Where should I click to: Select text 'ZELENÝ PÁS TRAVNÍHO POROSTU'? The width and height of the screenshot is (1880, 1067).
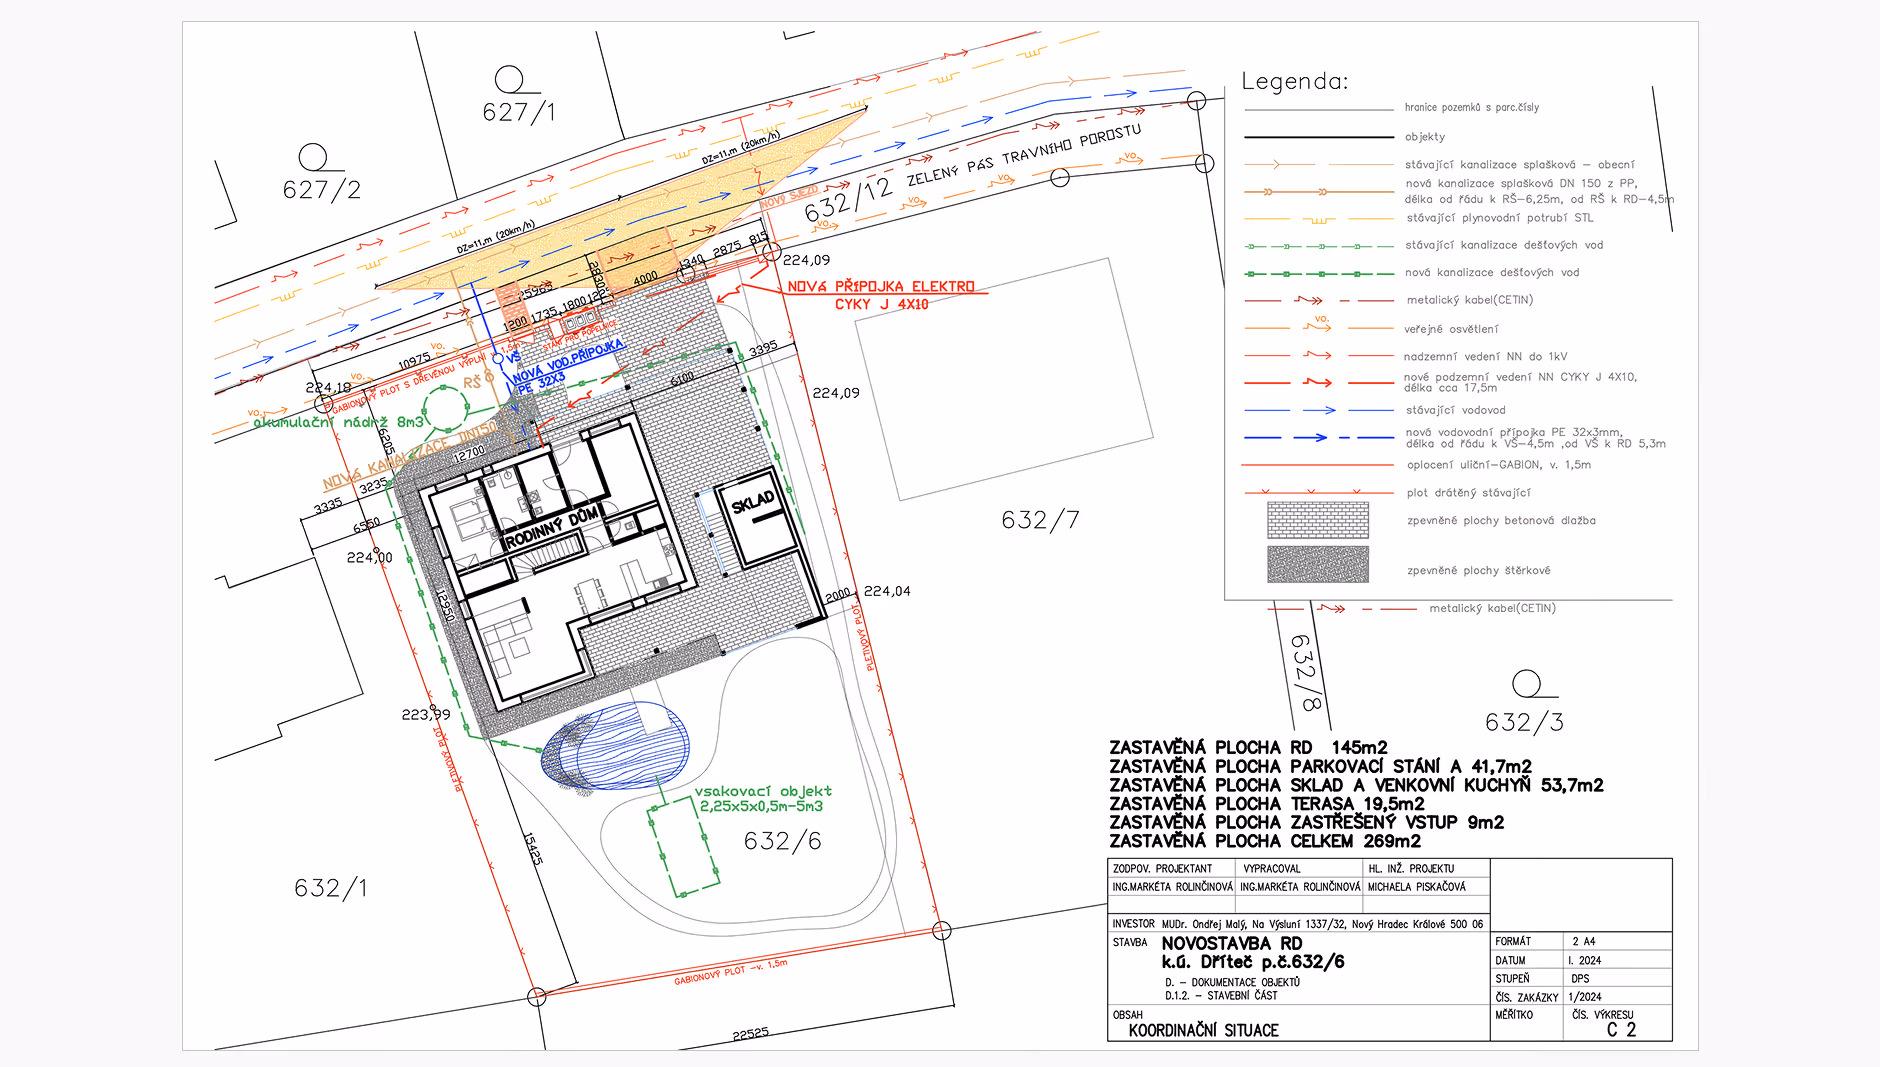[1024, 156]
